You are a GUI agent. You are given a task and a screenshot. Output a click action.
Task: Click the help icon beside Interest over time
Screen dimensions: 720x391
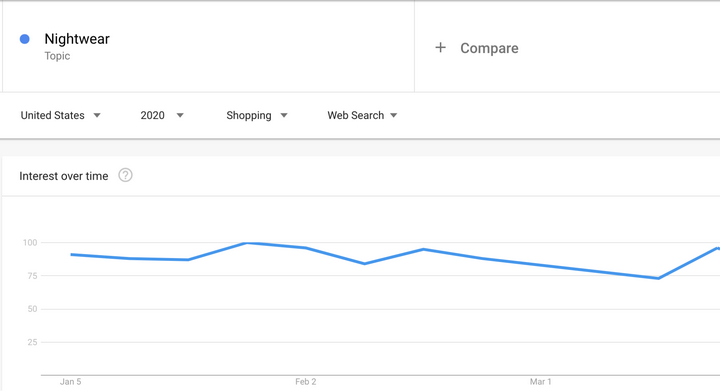125,175
